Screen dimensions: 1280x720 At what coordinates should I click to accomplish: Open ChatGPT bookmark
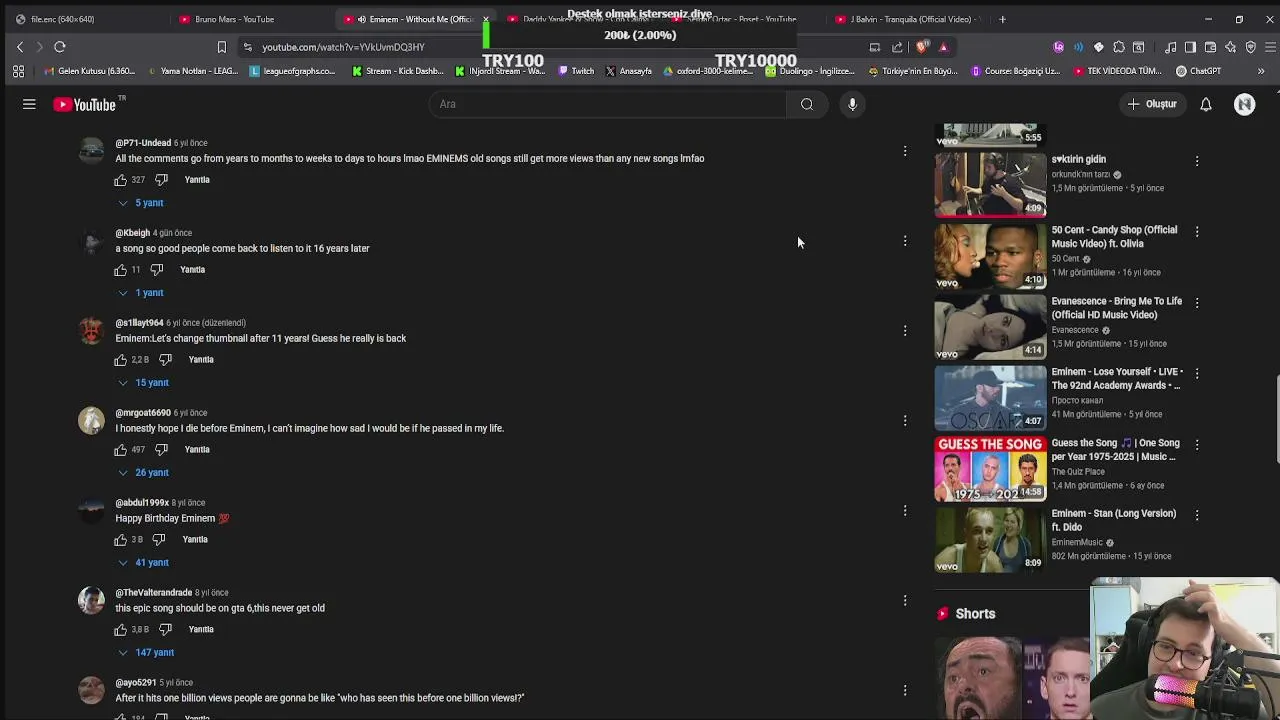pyautogui.click(x=1198, y=71)
